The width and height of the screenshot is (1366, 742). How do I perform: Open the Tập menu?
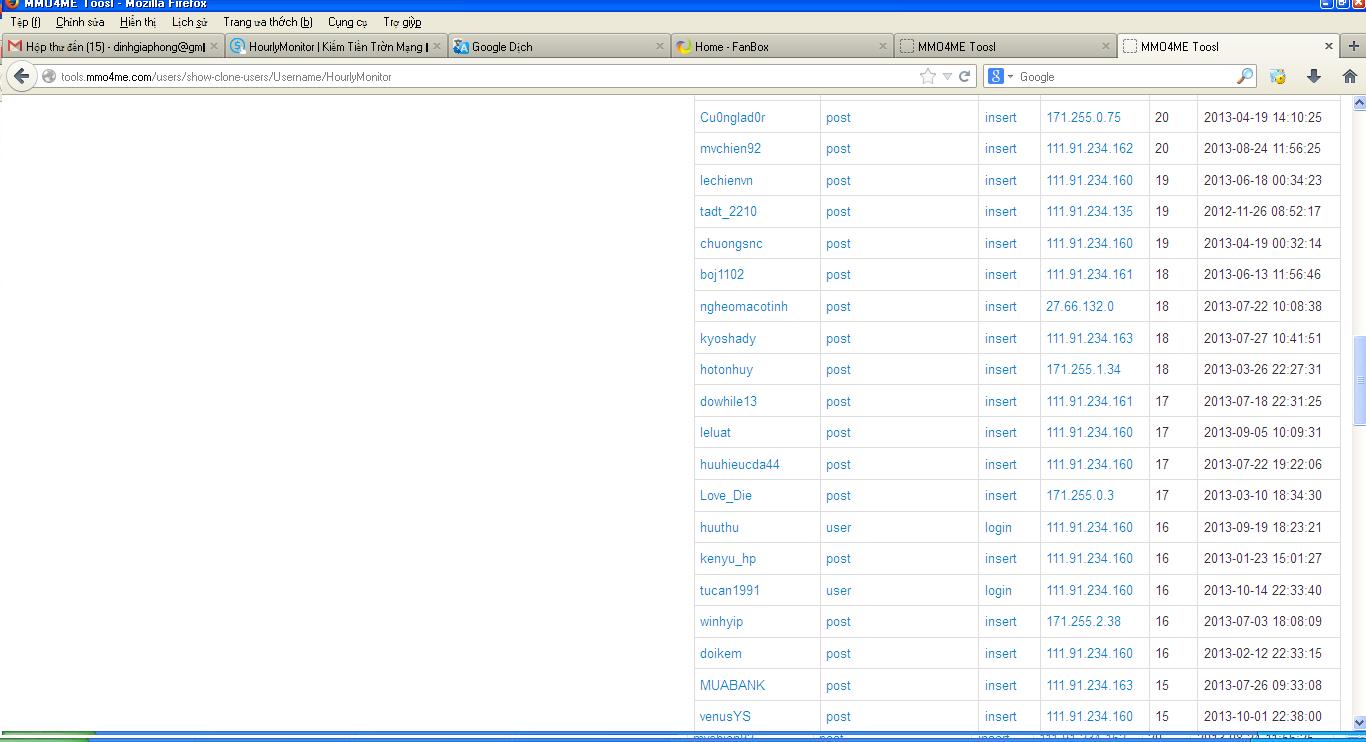pyautogui.click(x=25, y=21)
